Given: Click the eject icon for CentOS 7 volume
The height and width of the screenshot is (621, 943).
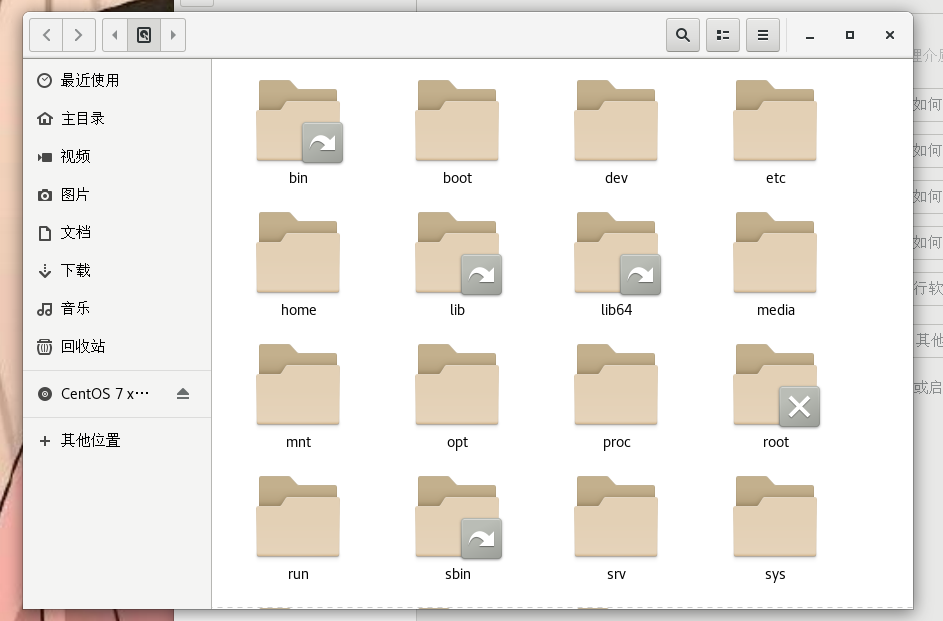Looking at the screenshot, I should (x=182, y=394).
